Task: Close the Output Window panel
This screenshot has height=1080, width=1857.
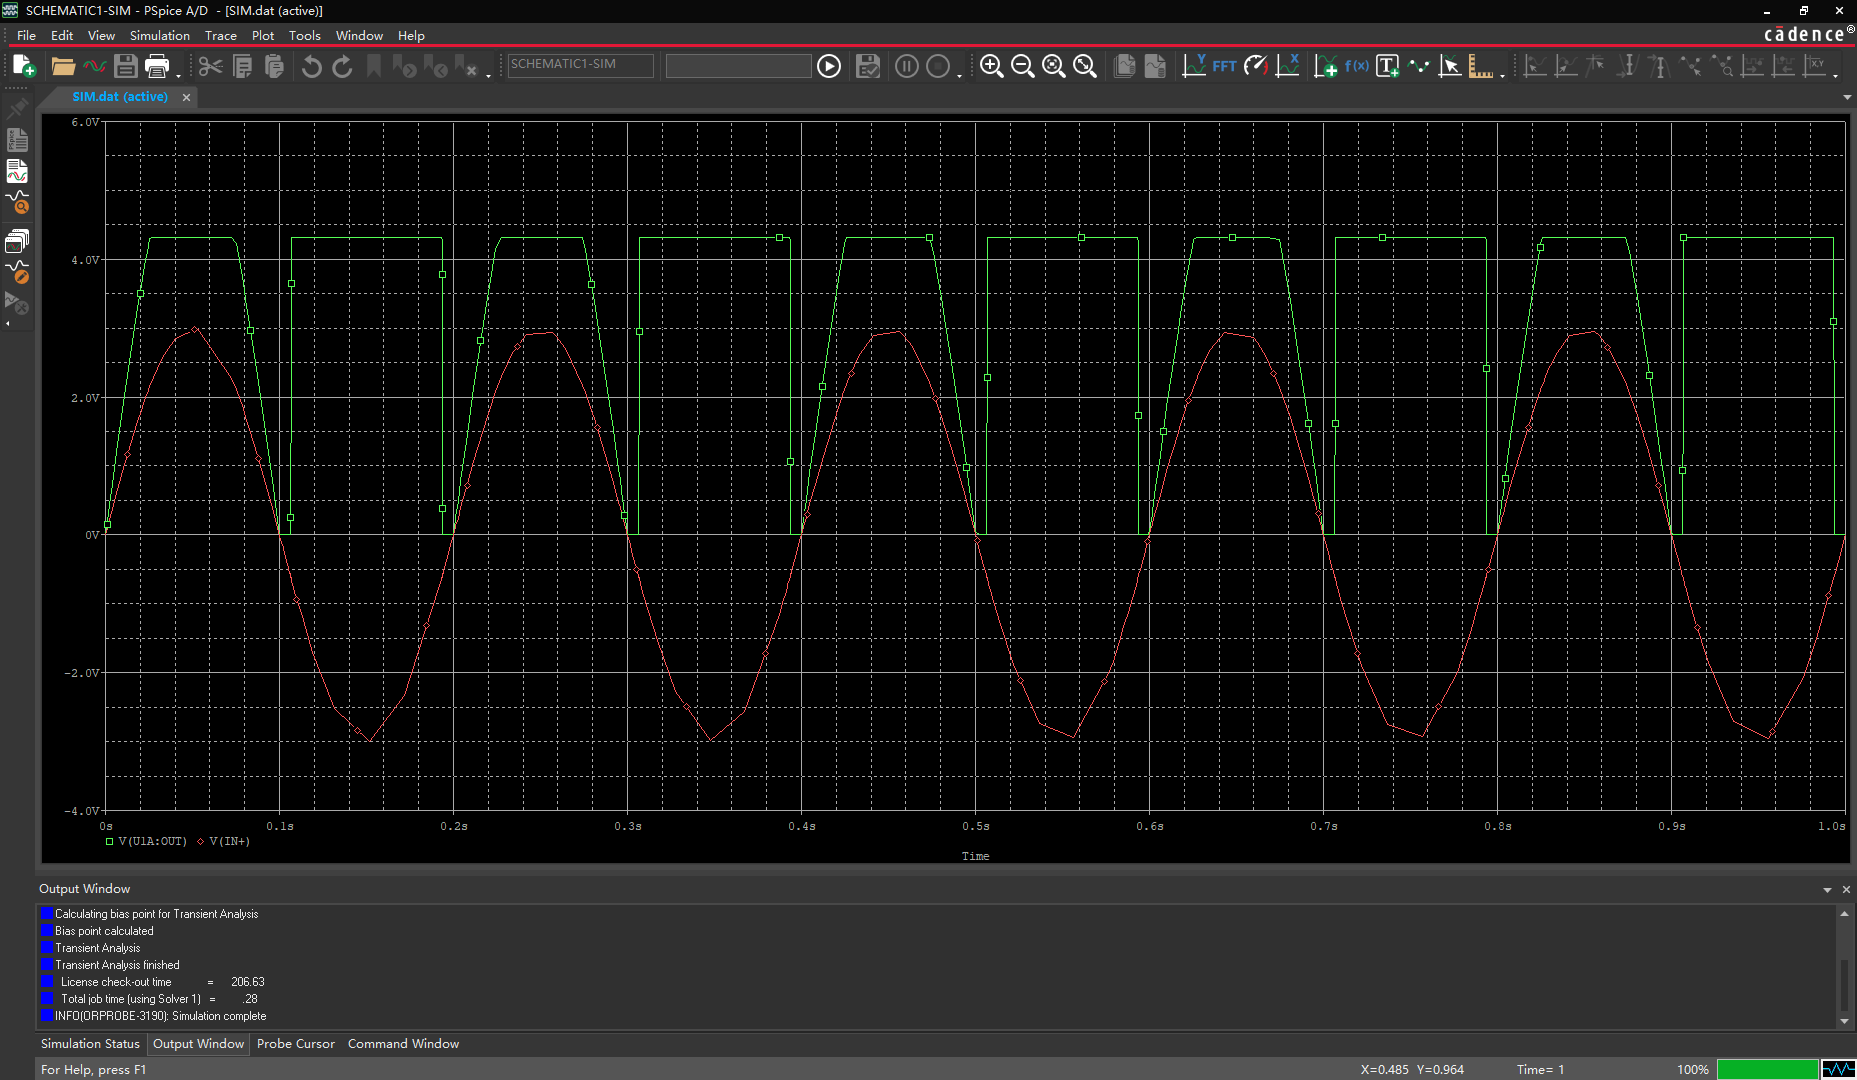Action: tap(1846, 889)
